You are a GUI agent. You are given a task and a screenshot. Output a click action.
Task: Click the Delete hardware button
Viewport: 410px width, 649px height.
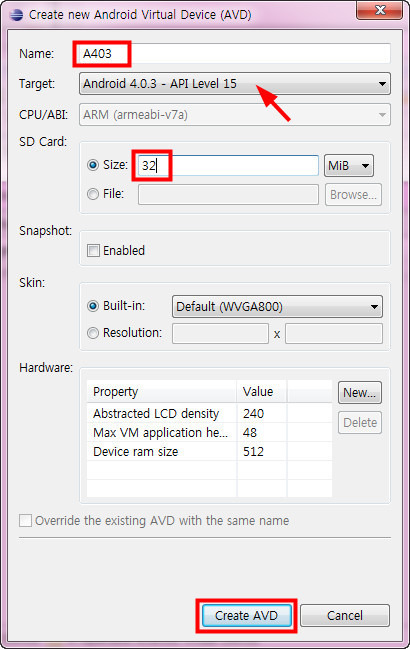(x=360, y=422)
